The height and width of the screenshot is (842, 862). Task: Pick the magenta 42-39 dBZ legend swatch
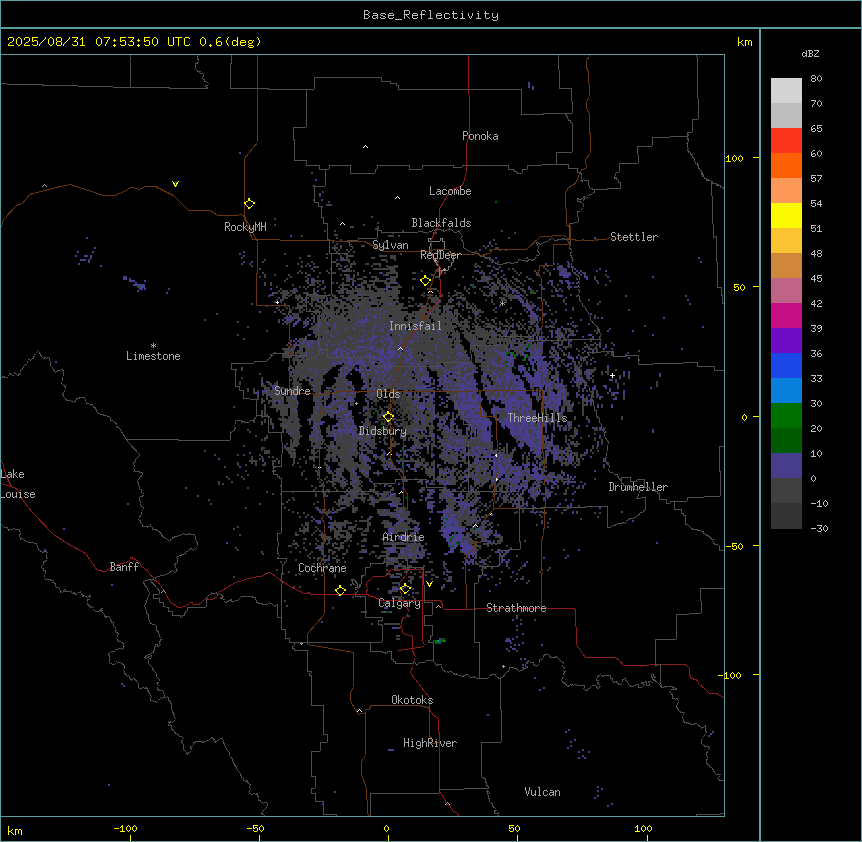[786, 316]
